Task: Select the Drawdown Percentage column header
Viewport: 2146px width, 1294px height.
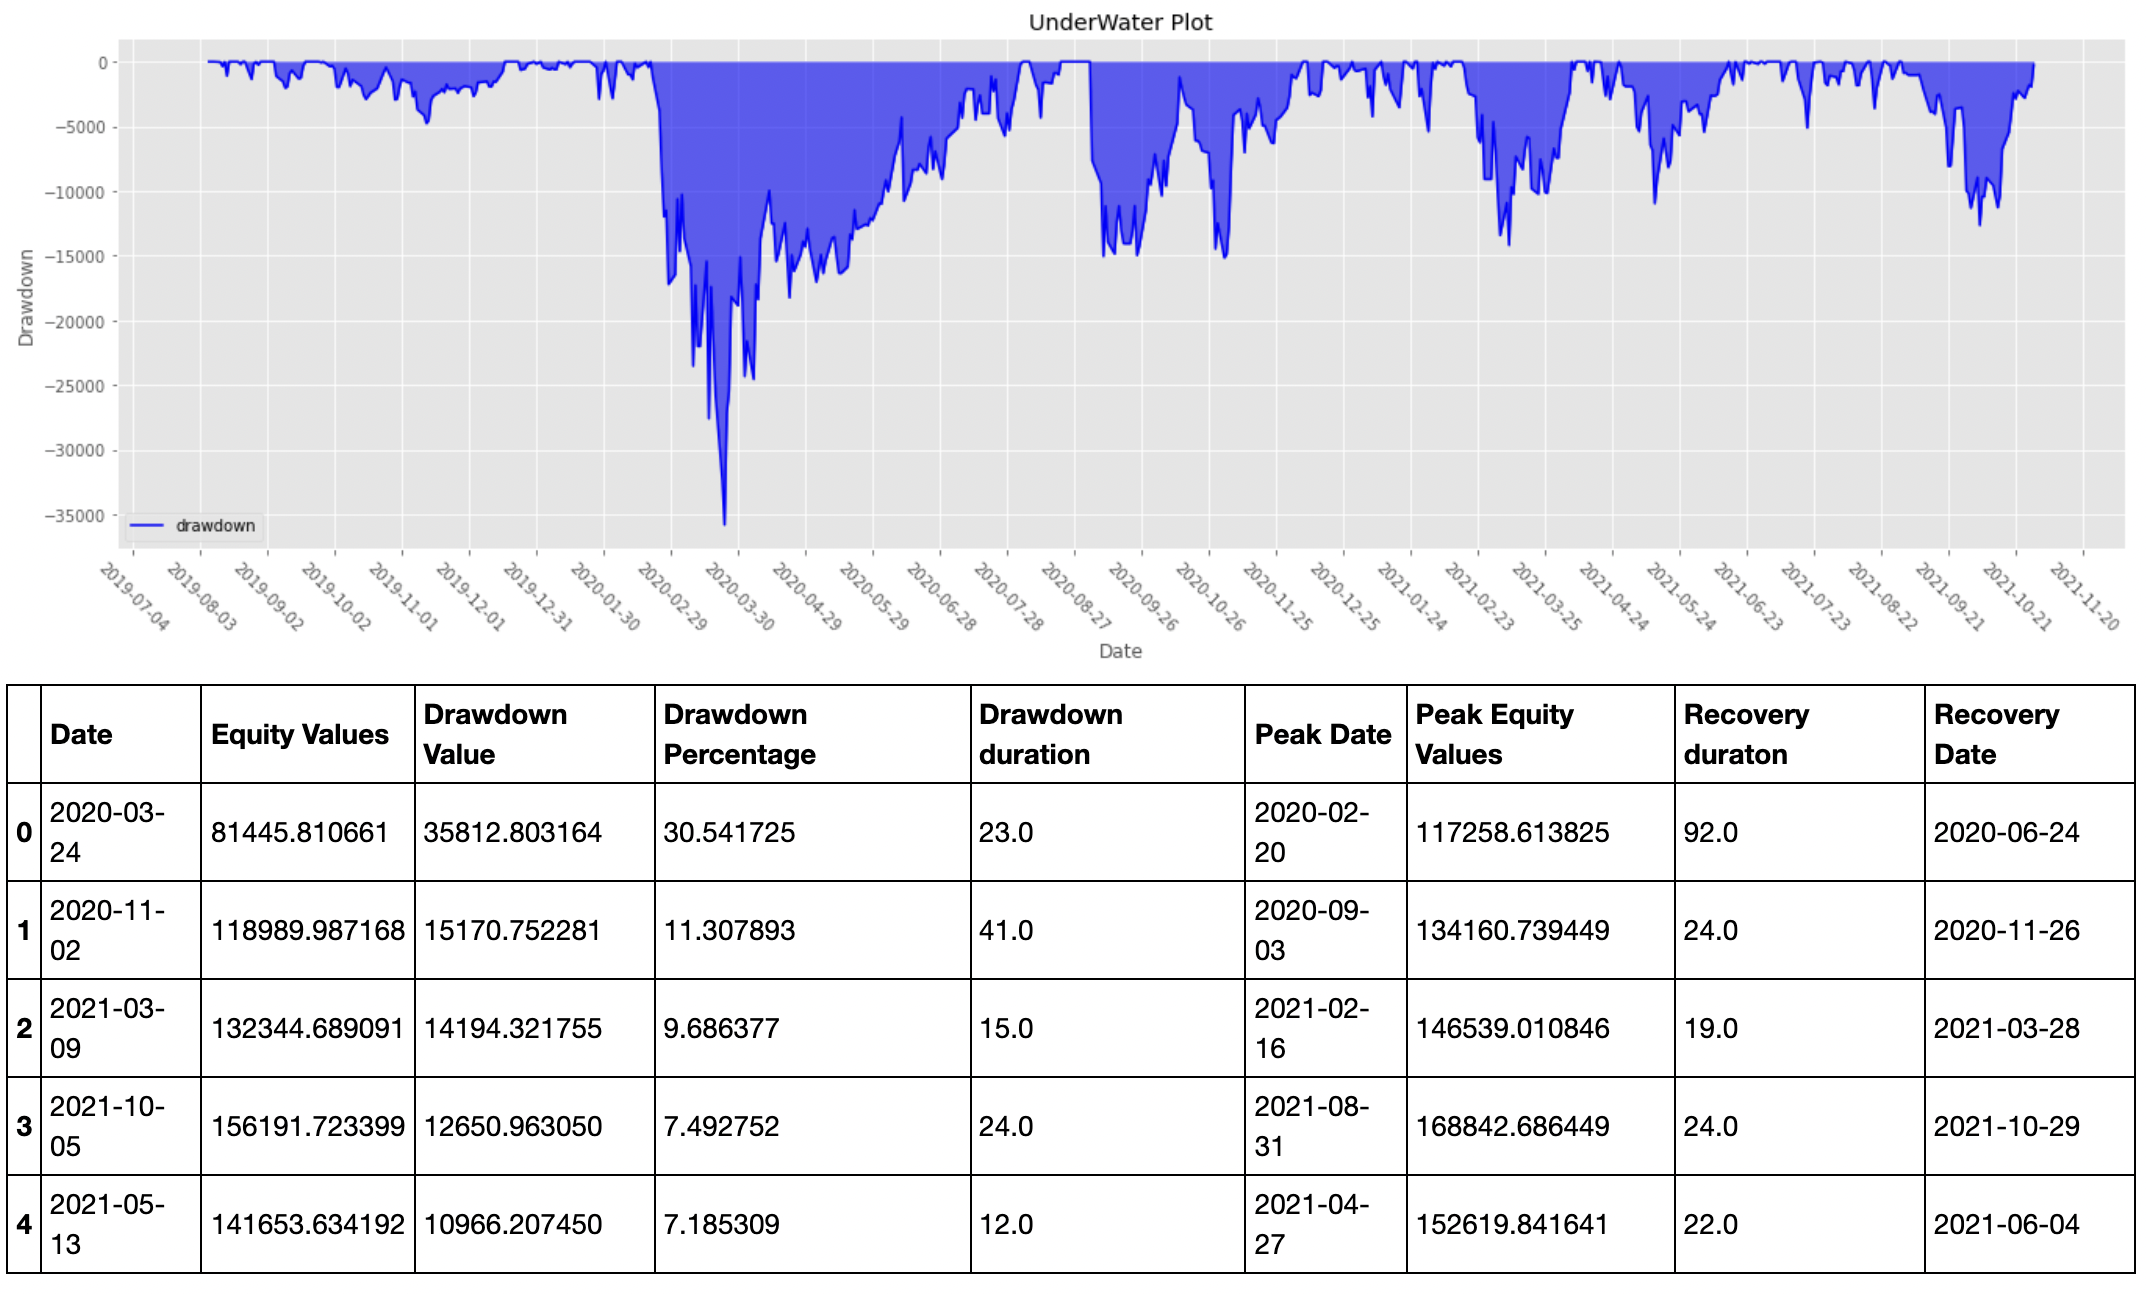Action: 735,734
